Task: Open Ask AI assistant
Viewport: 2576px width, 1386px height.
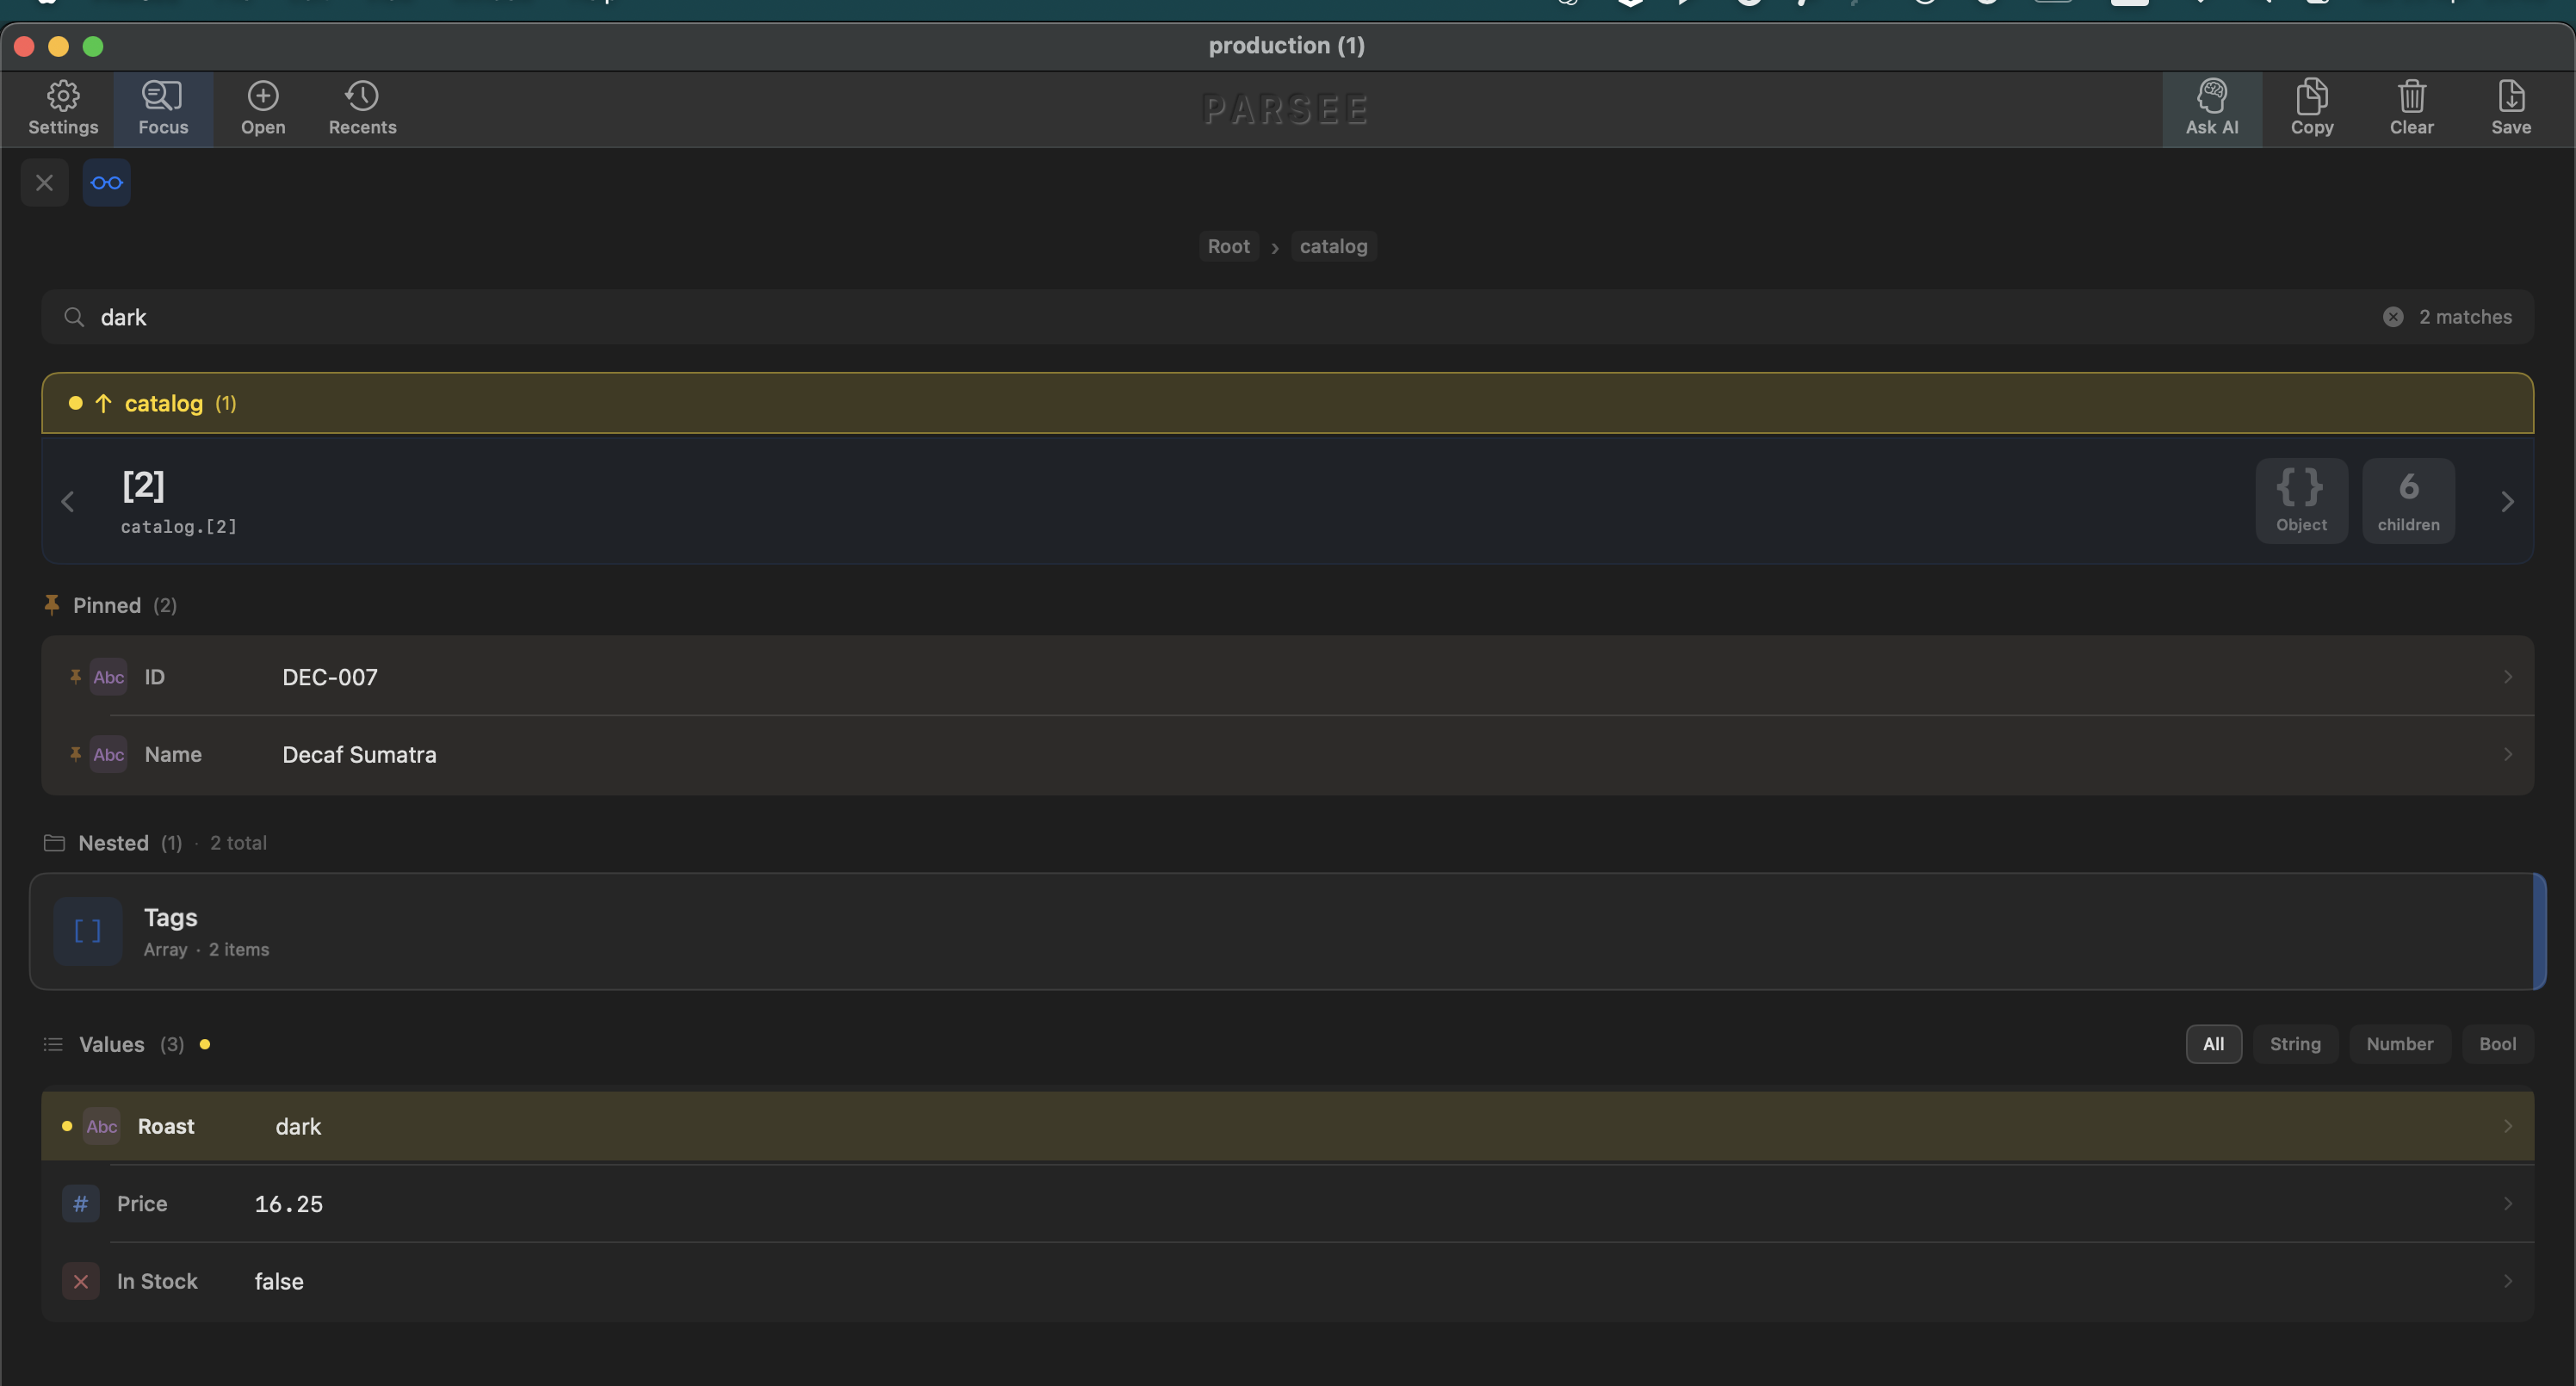Action: tap(2212, 109)
